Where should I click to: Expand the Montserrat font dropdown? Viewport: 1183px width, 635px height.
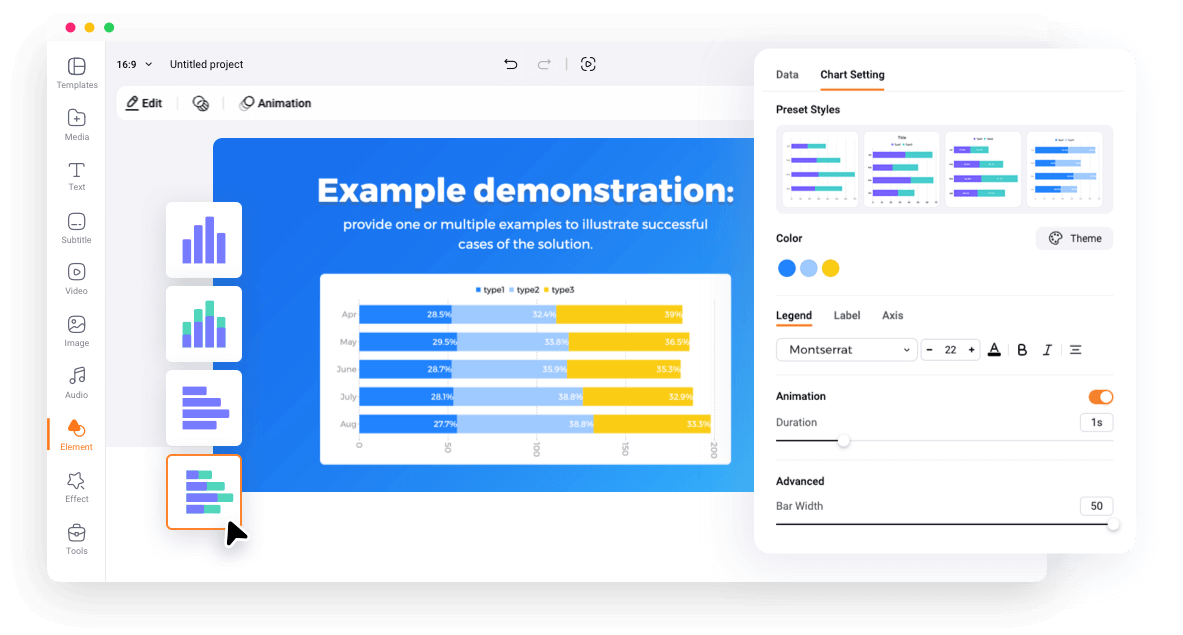coord(846,350)
